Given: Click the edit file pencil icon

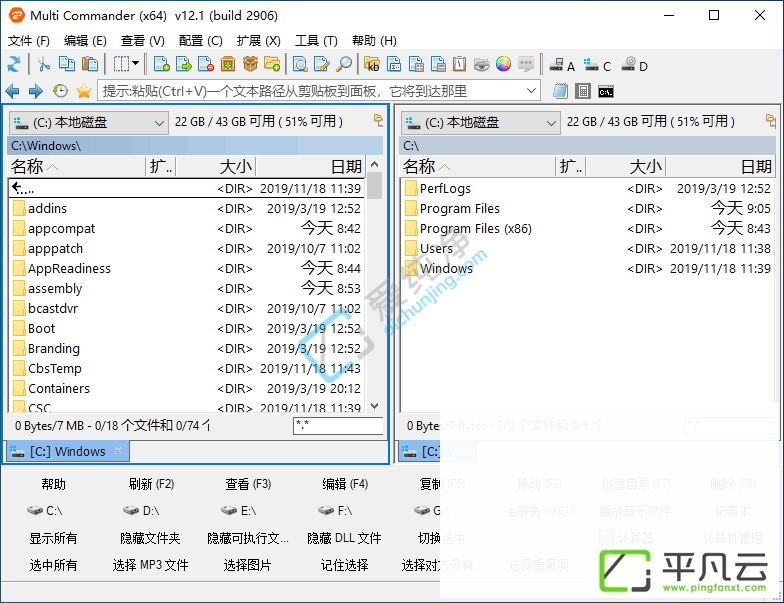Looking at the screenshot, I should (x=322, y=64).
